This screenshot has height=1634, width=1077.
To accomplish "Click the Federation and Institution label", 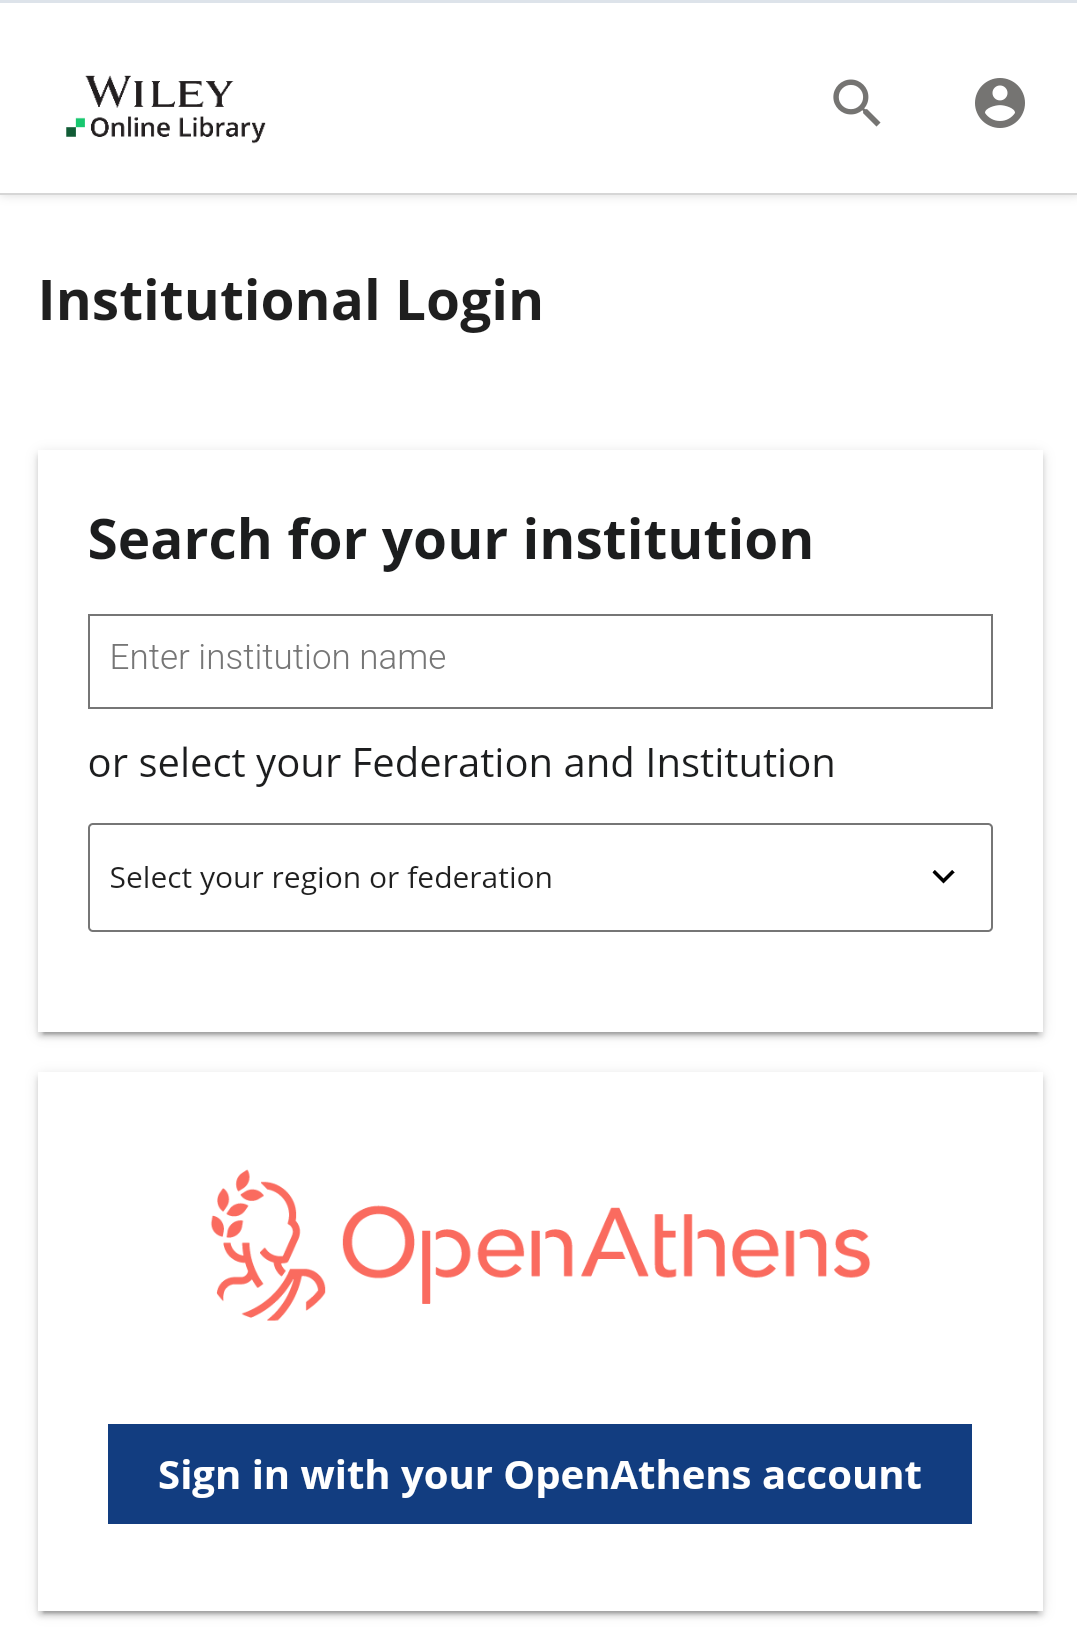I will [x=461, y=763].
